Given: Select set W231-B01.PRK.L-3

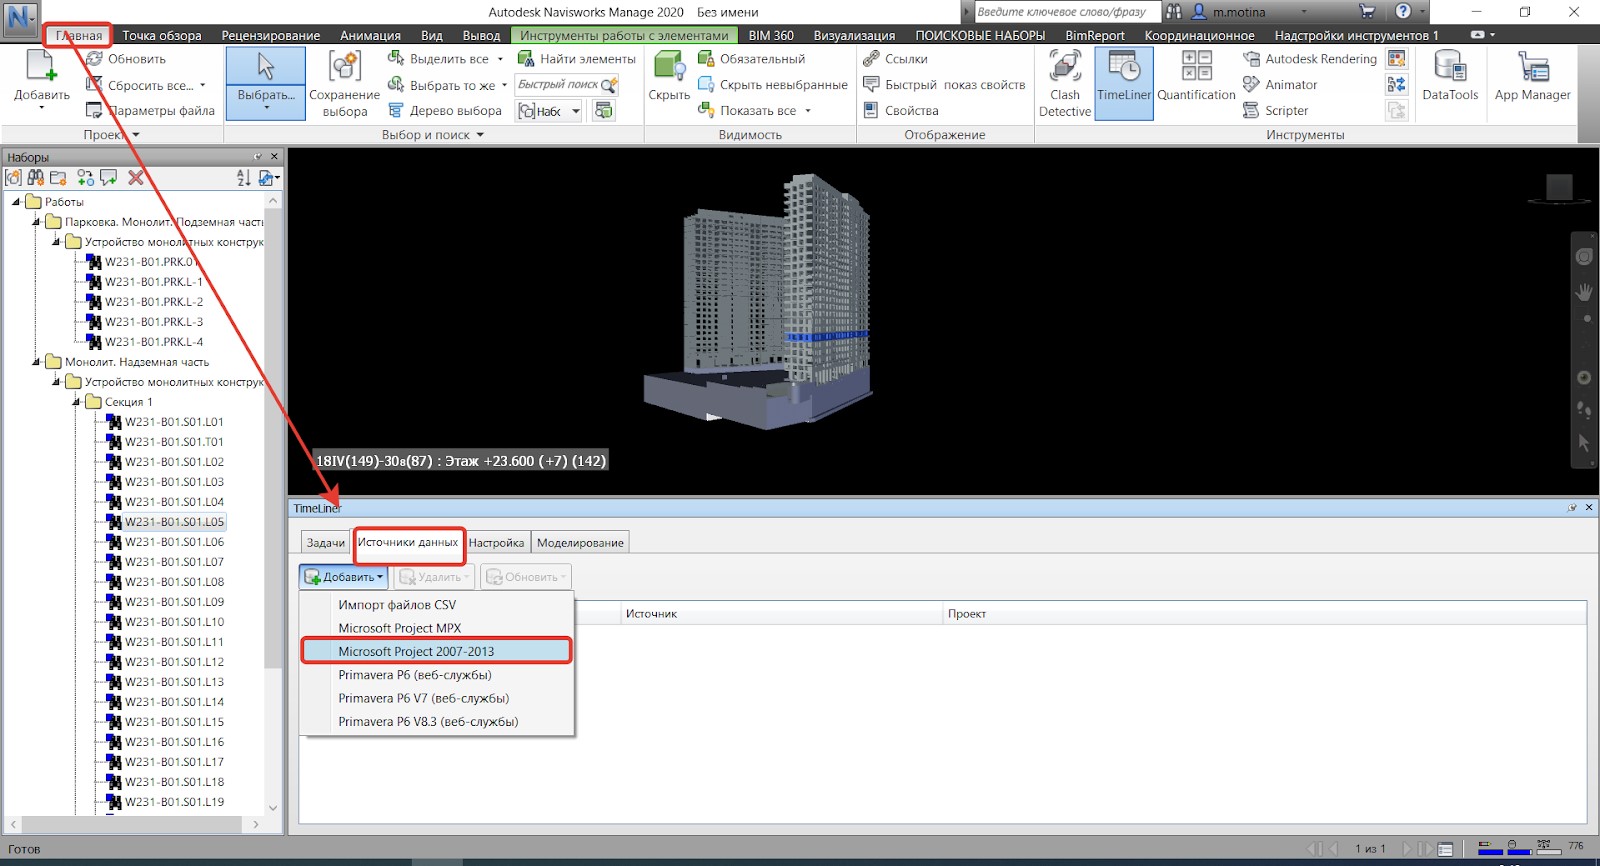Looking at the screenshot, I should [x=154, y=322].
